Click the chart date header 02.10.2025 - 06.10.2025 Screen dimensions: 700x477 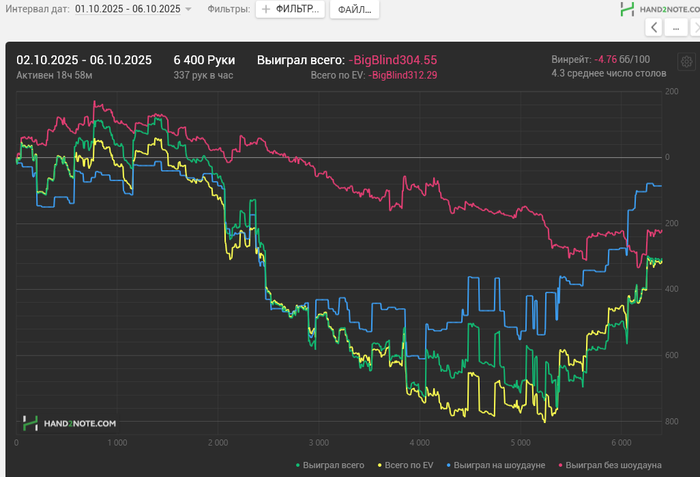84,60
